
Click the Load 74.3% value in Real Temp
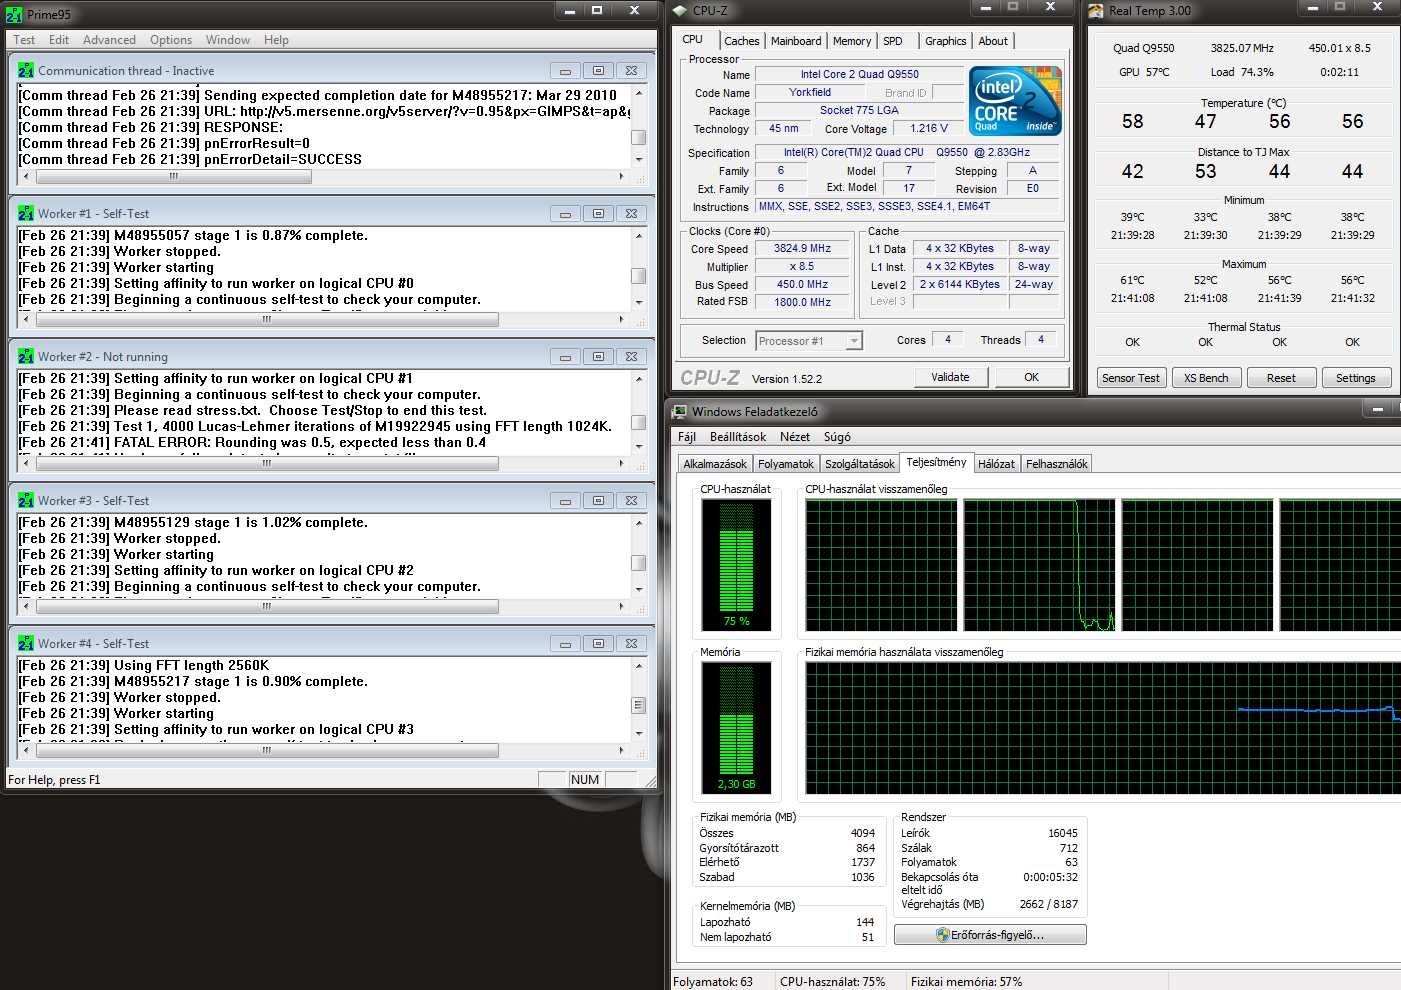tap(1242, 72)
